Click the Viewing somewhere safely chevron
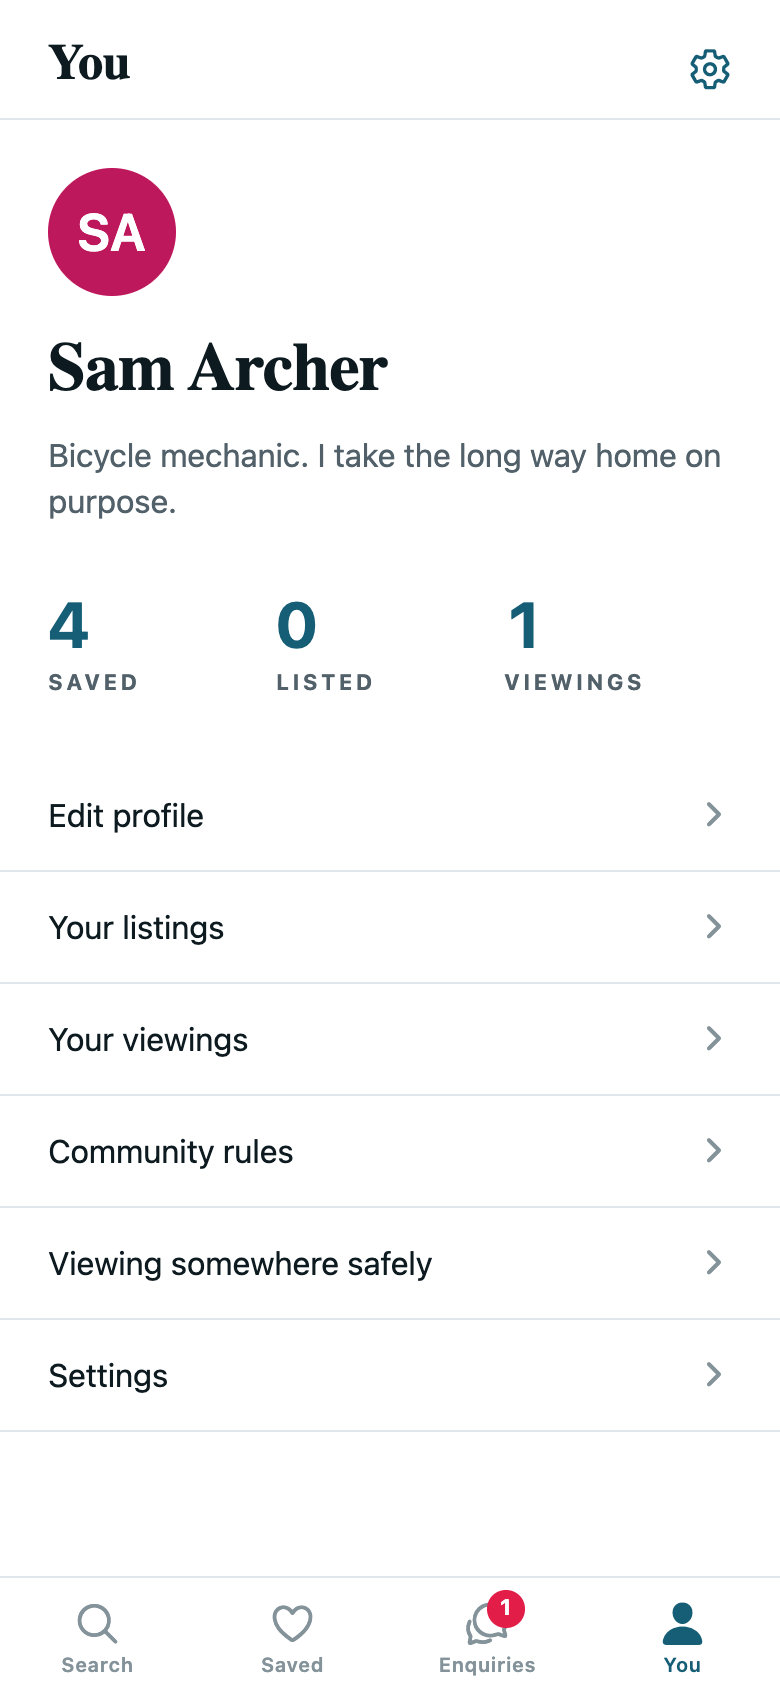This screenshot has width=780, height=1688. [x=714, y=1262]
